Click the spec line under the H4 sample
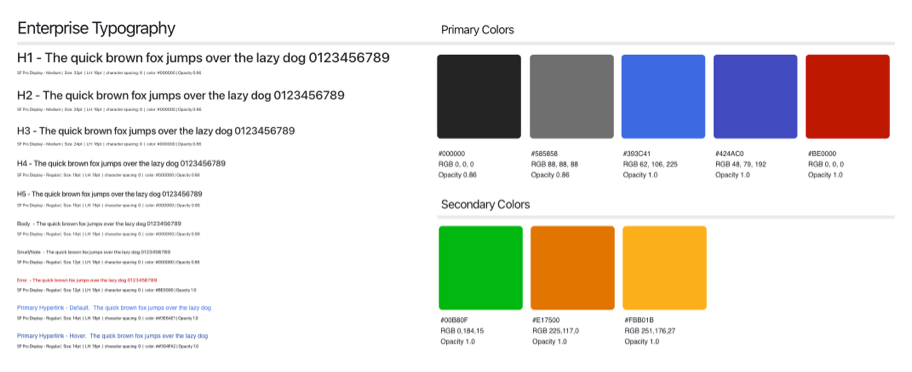912x372 pixels. (109, 175)
